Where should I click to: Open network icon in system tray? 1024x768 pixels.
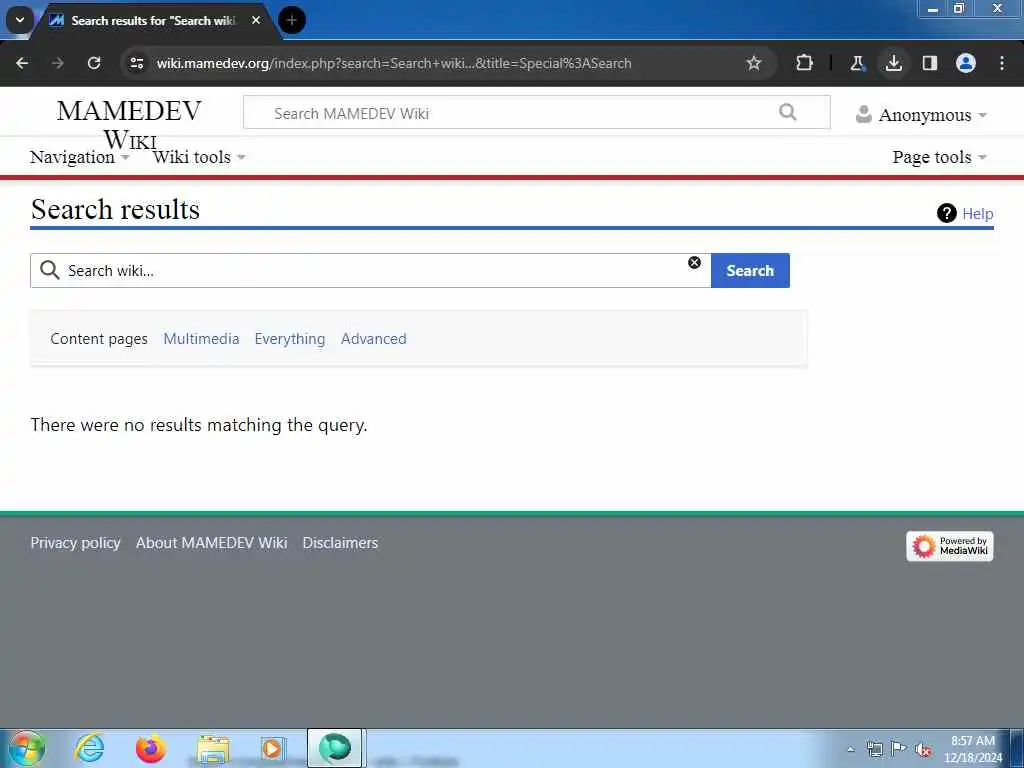[874, 749]
